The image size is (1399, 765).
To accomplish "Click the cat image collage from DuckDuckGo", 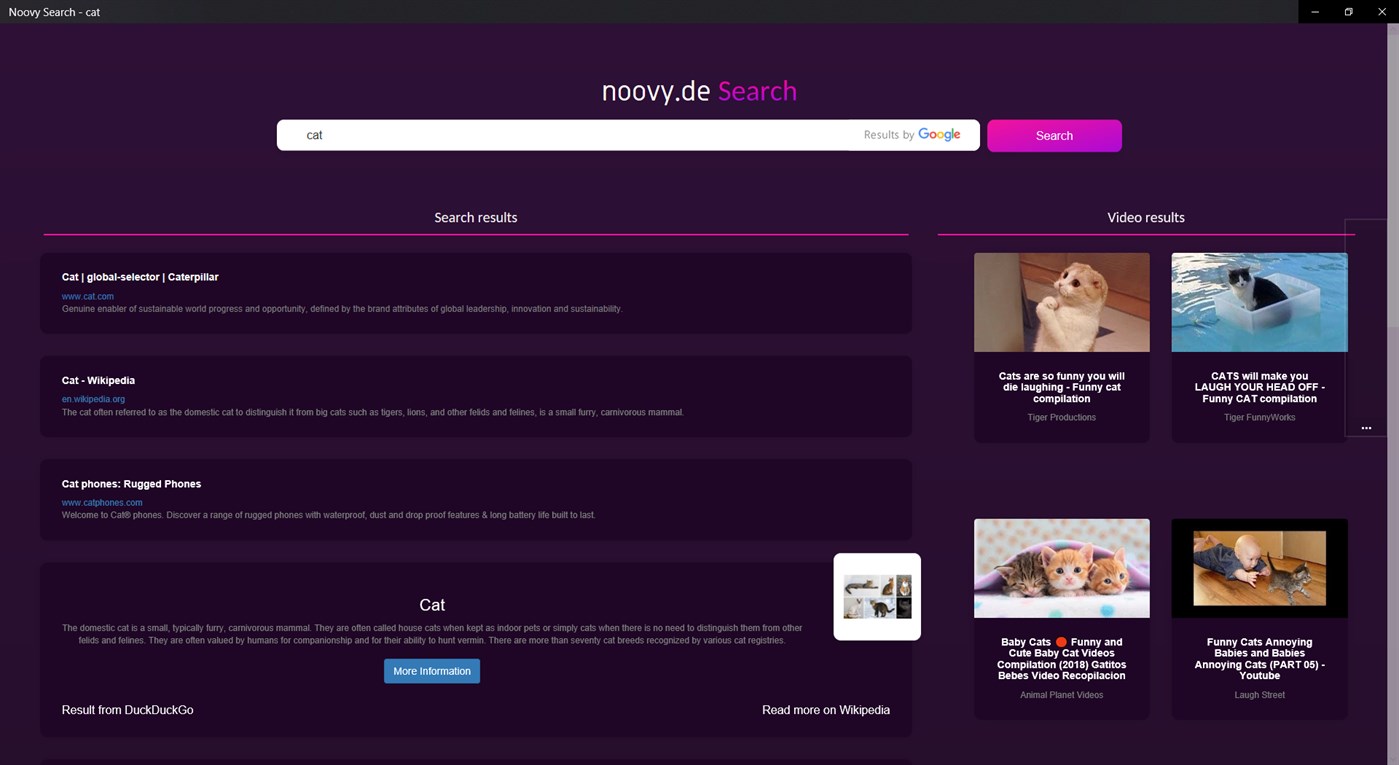I will pos(876,596).
